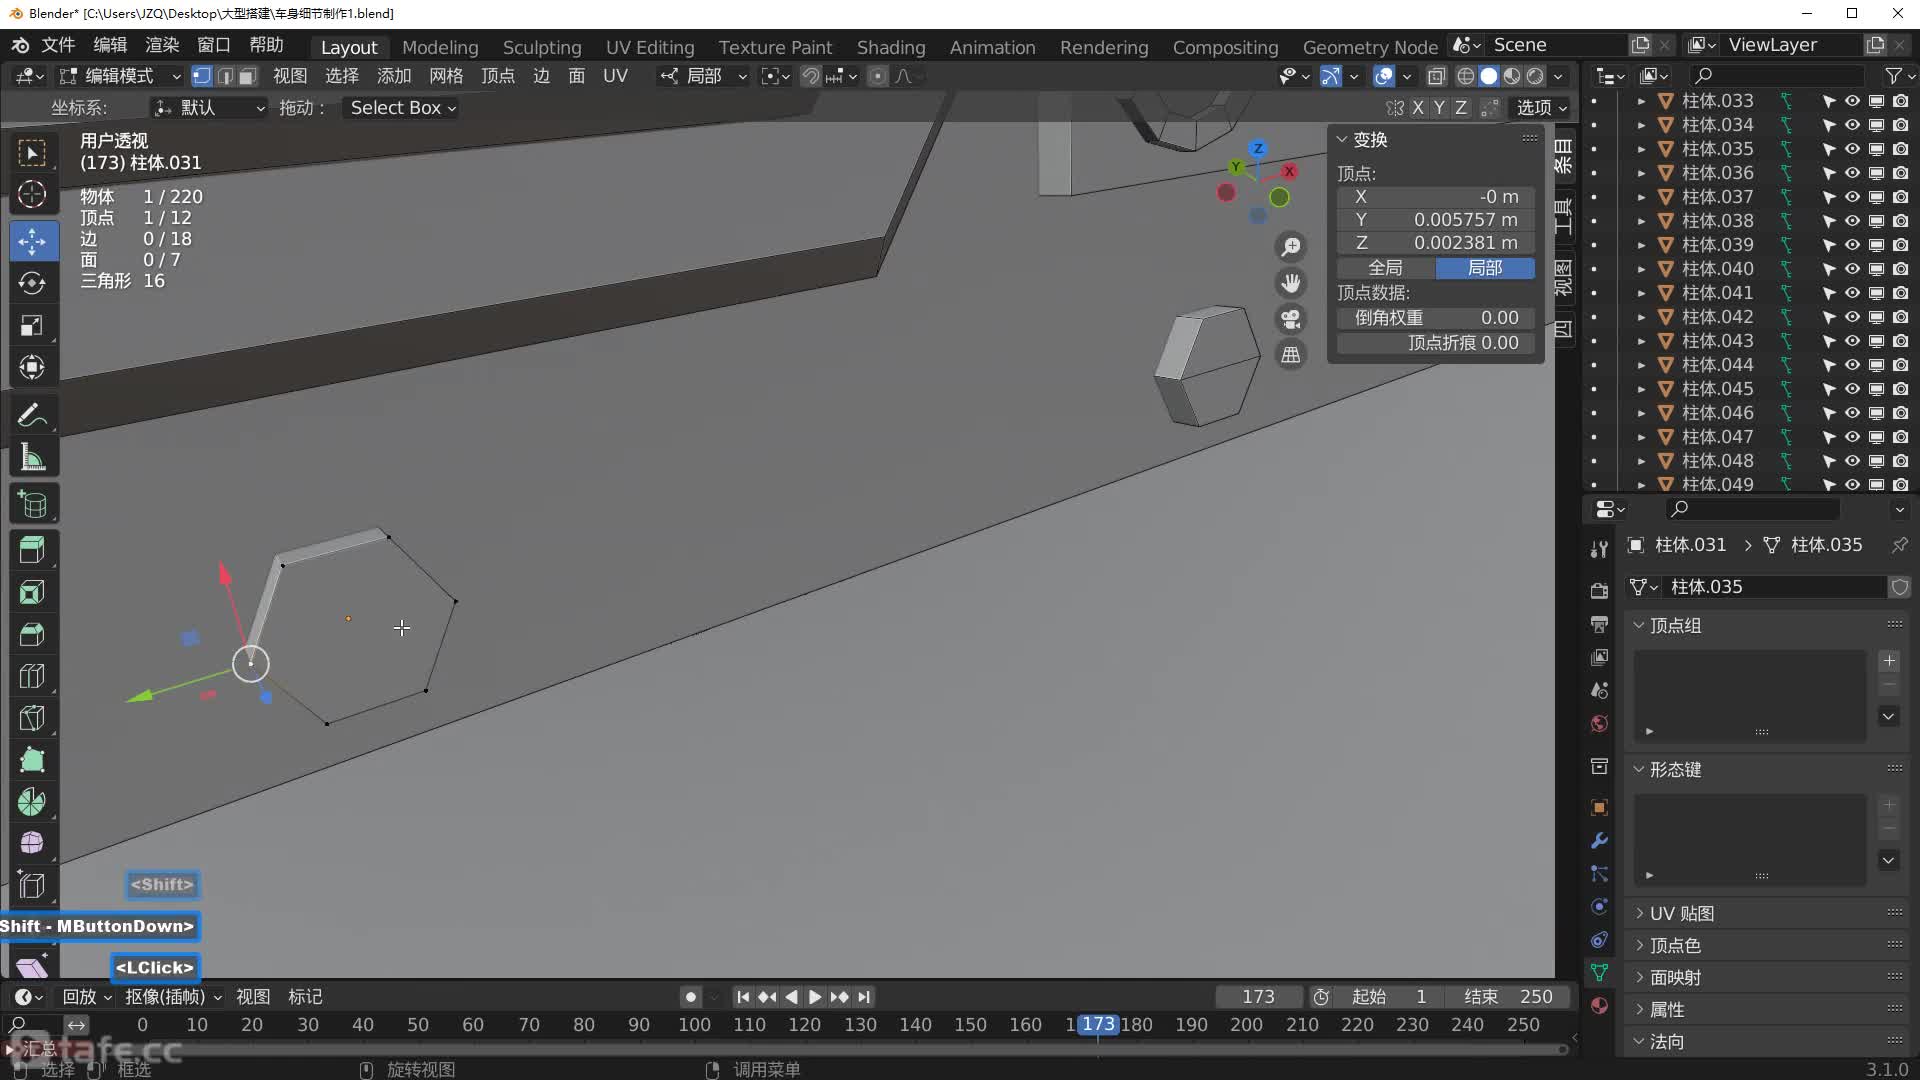Screen dimensions: 1920x1080
Task: Expand 柱体.041 in outliner
Action: point(1640,293)
